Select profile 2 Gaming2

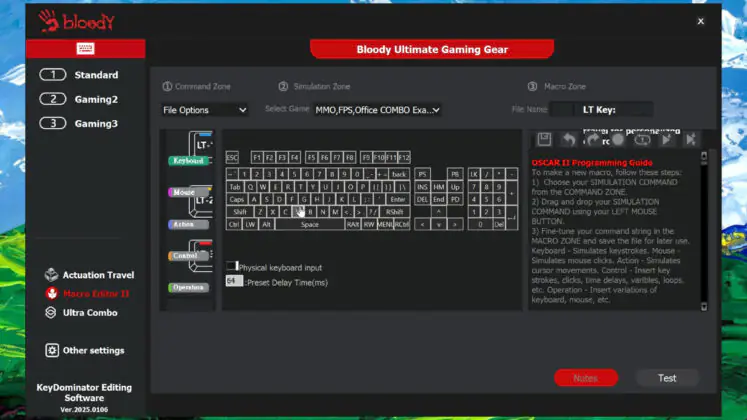point(80,99)
